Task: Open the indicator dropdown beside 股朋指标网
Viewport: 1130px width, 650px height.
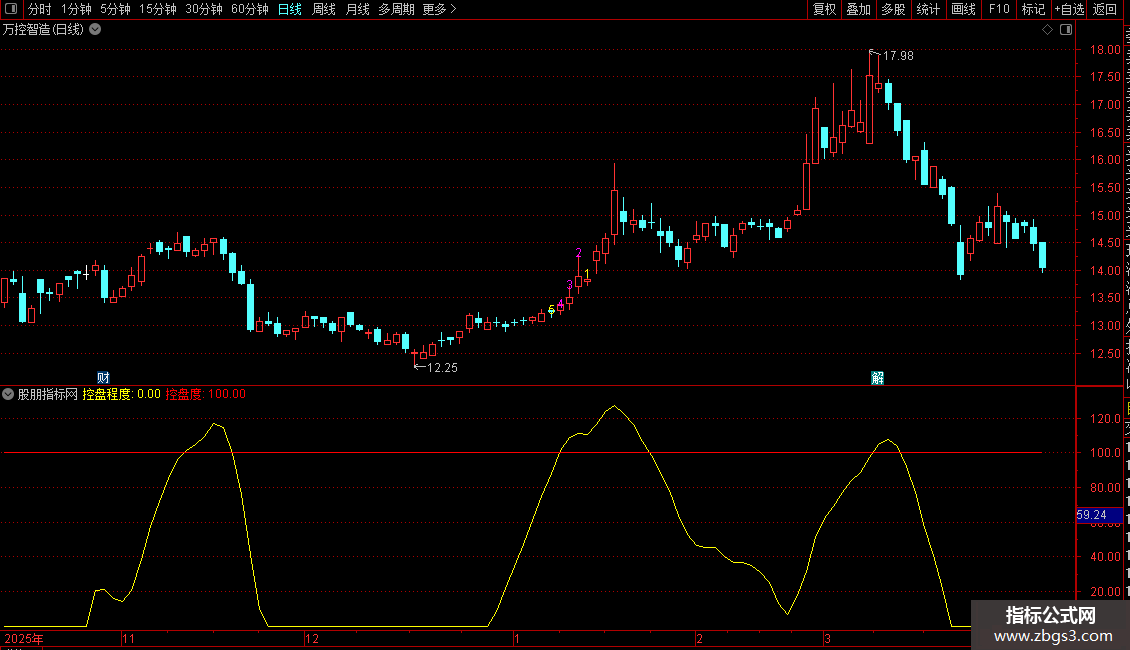Action: (8, 394)
